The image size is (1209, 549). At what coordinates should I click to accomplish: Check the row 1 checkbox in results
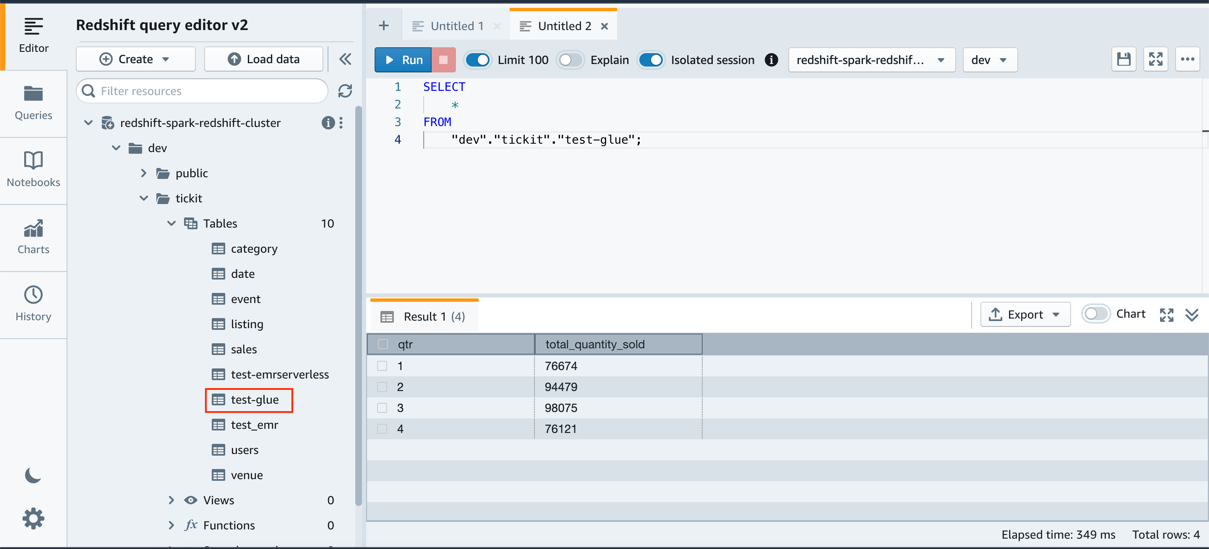(382, 366)
